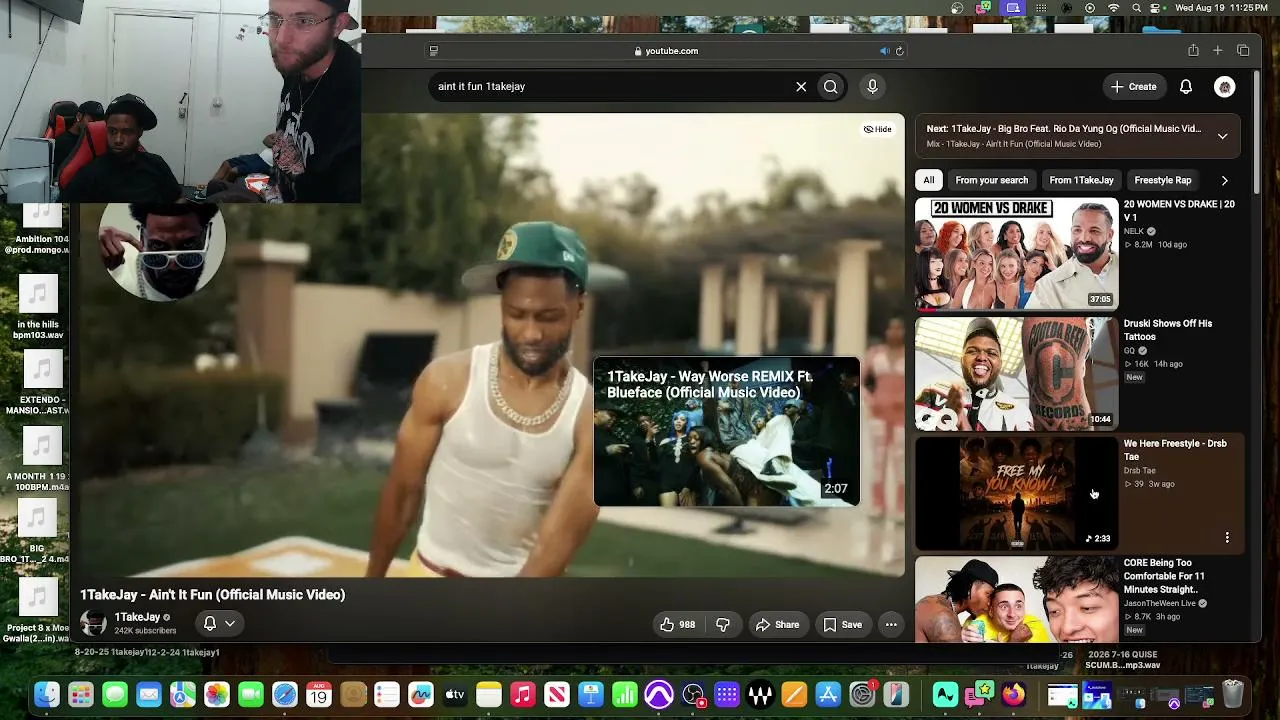The image size is (1280, 720).
Task: Open the Safari page reader icon
Action: pos(433,51)
